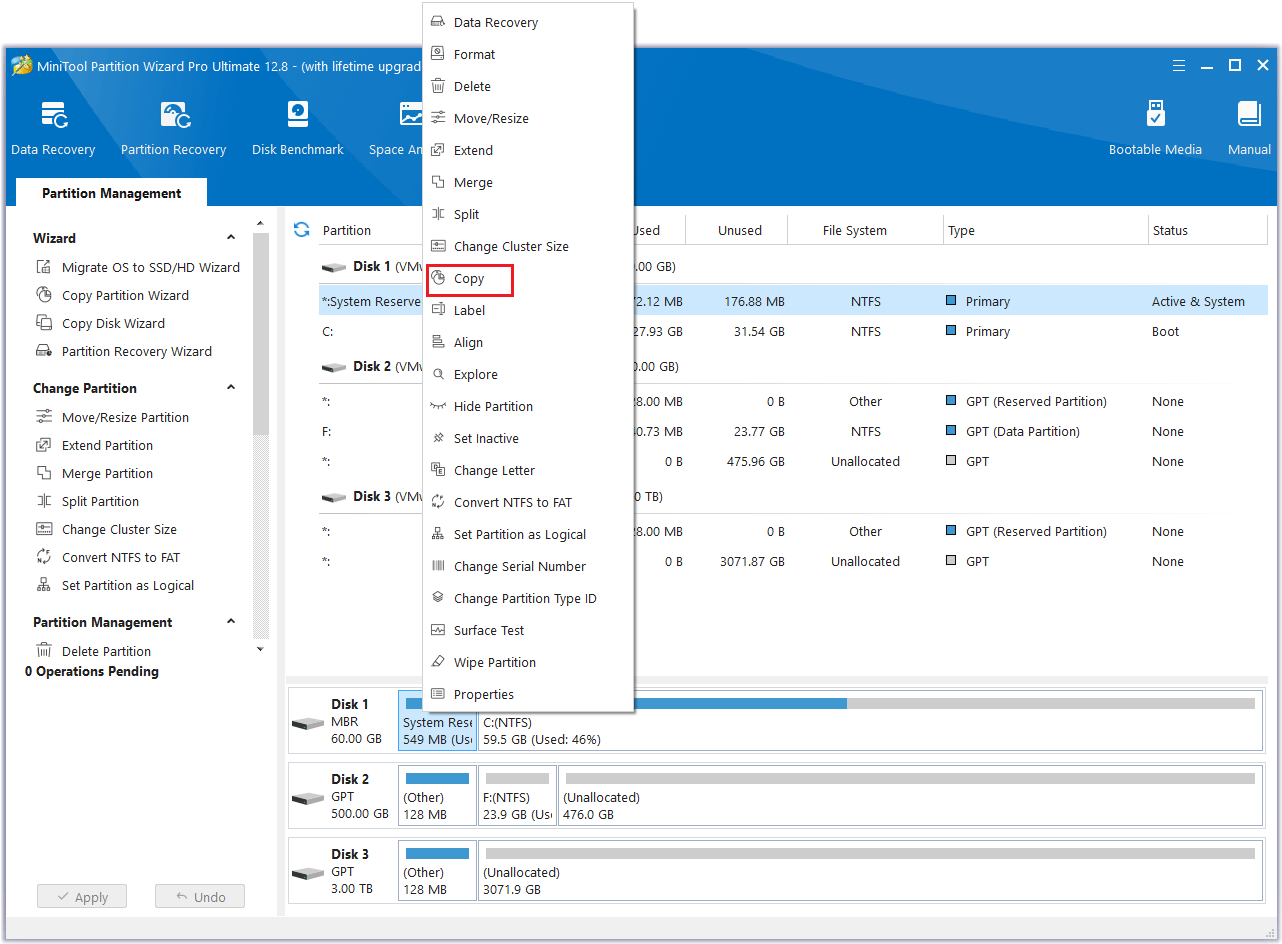The width and height of the screenshot is (1282, 944).
Task: Switch to the Partition Management tab
Action: pyautogui.click(x=111, y=193)
